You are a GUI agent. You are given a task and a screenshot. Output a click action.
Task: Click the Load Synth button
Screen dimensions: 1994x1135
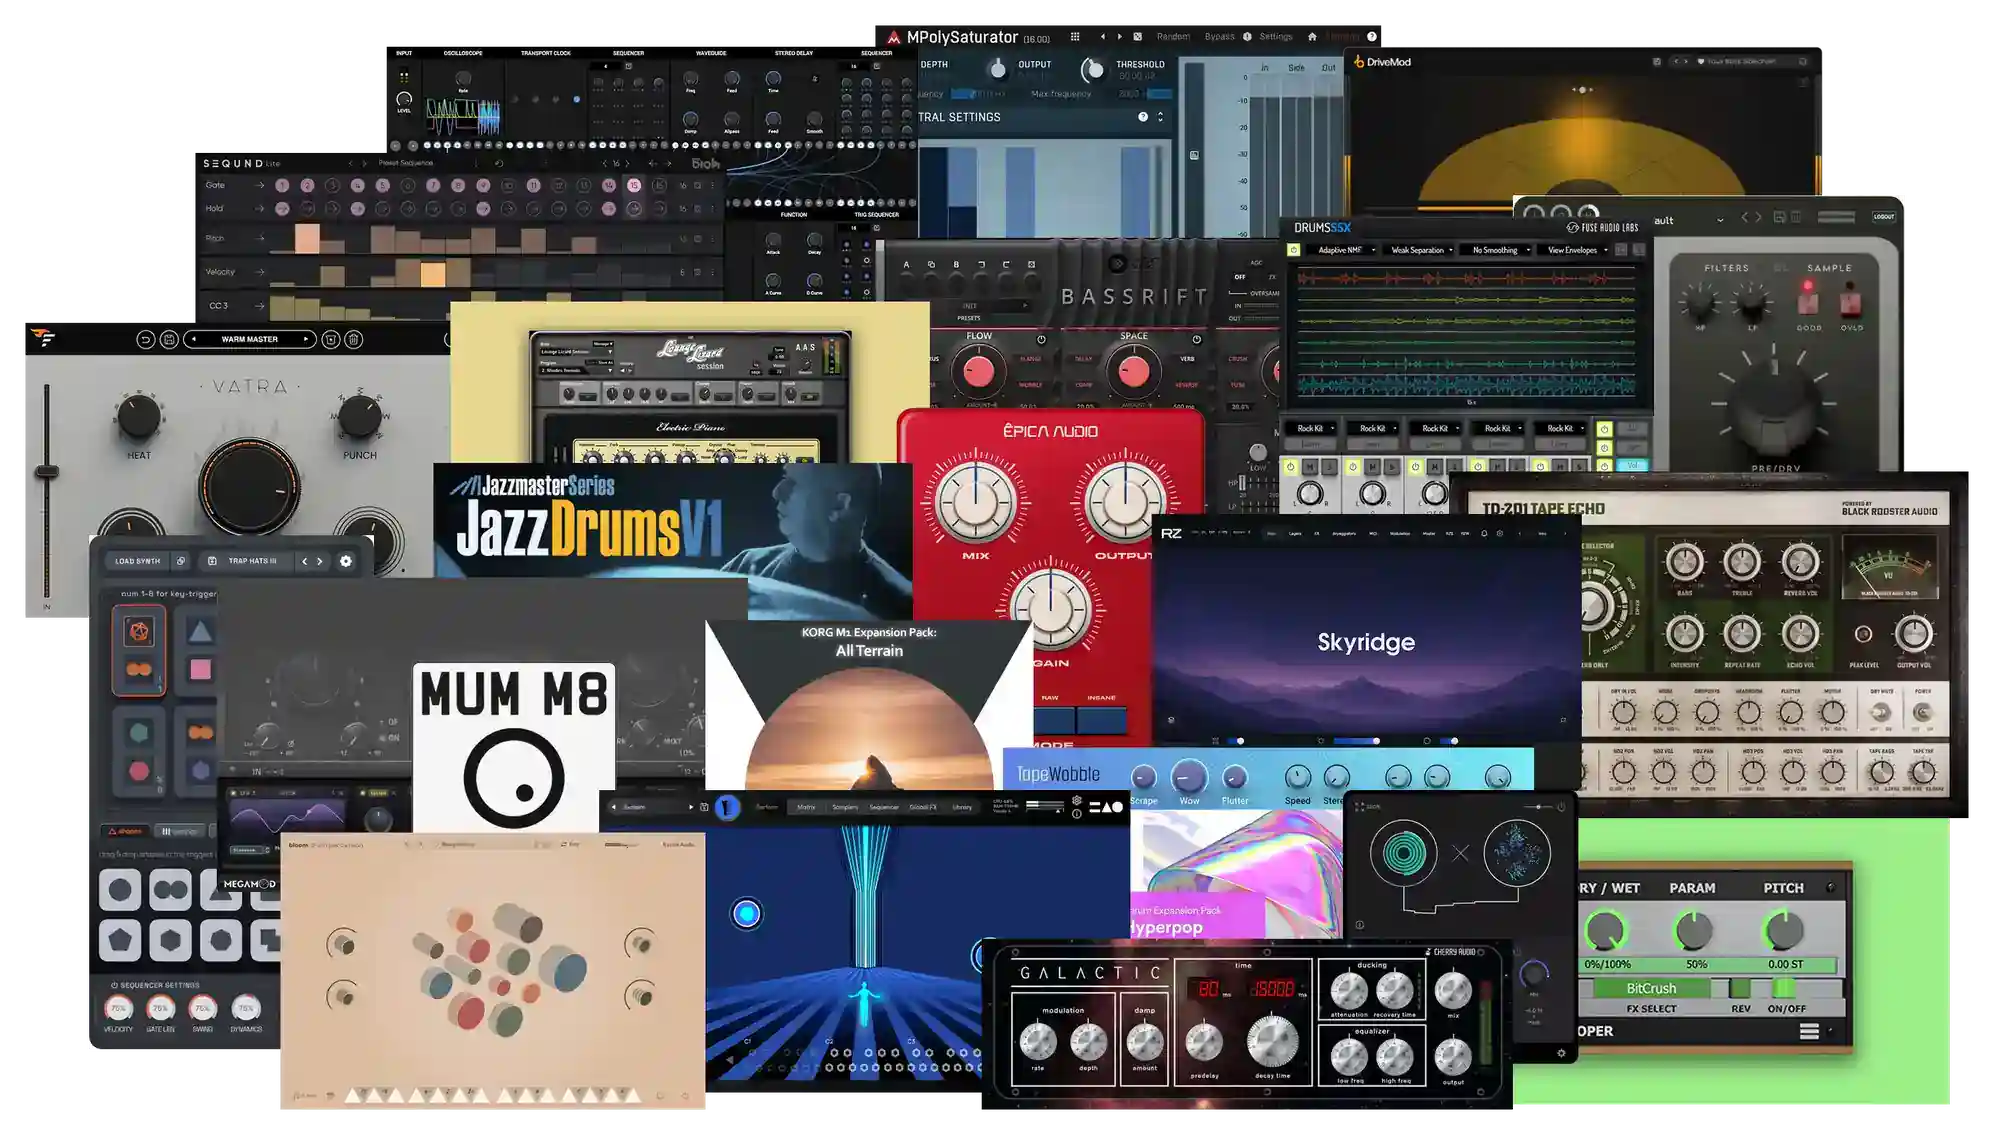[x=137, y=561]
